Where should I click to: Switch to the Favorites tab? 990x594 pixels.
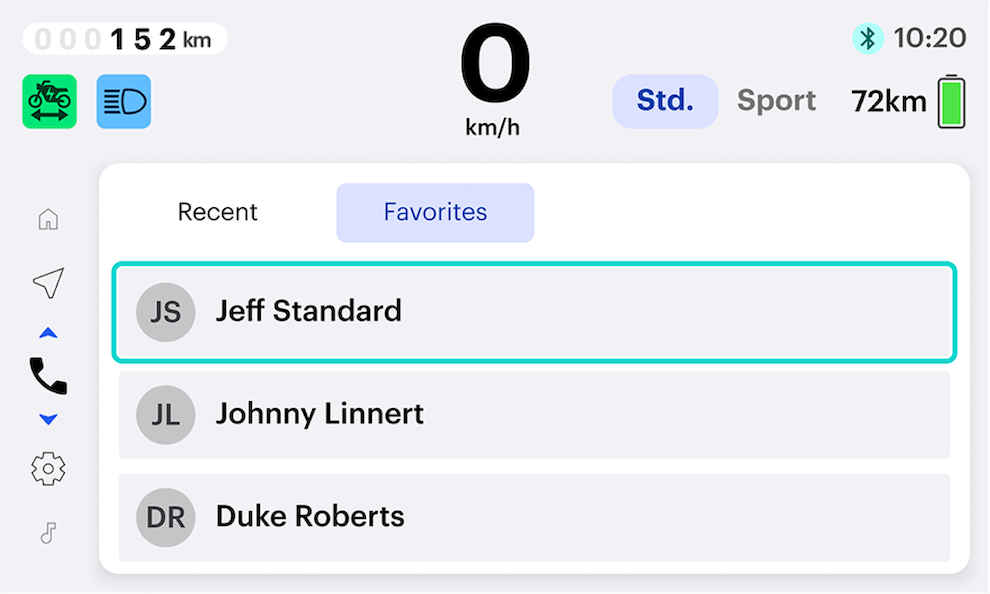[x=435, y=212]
